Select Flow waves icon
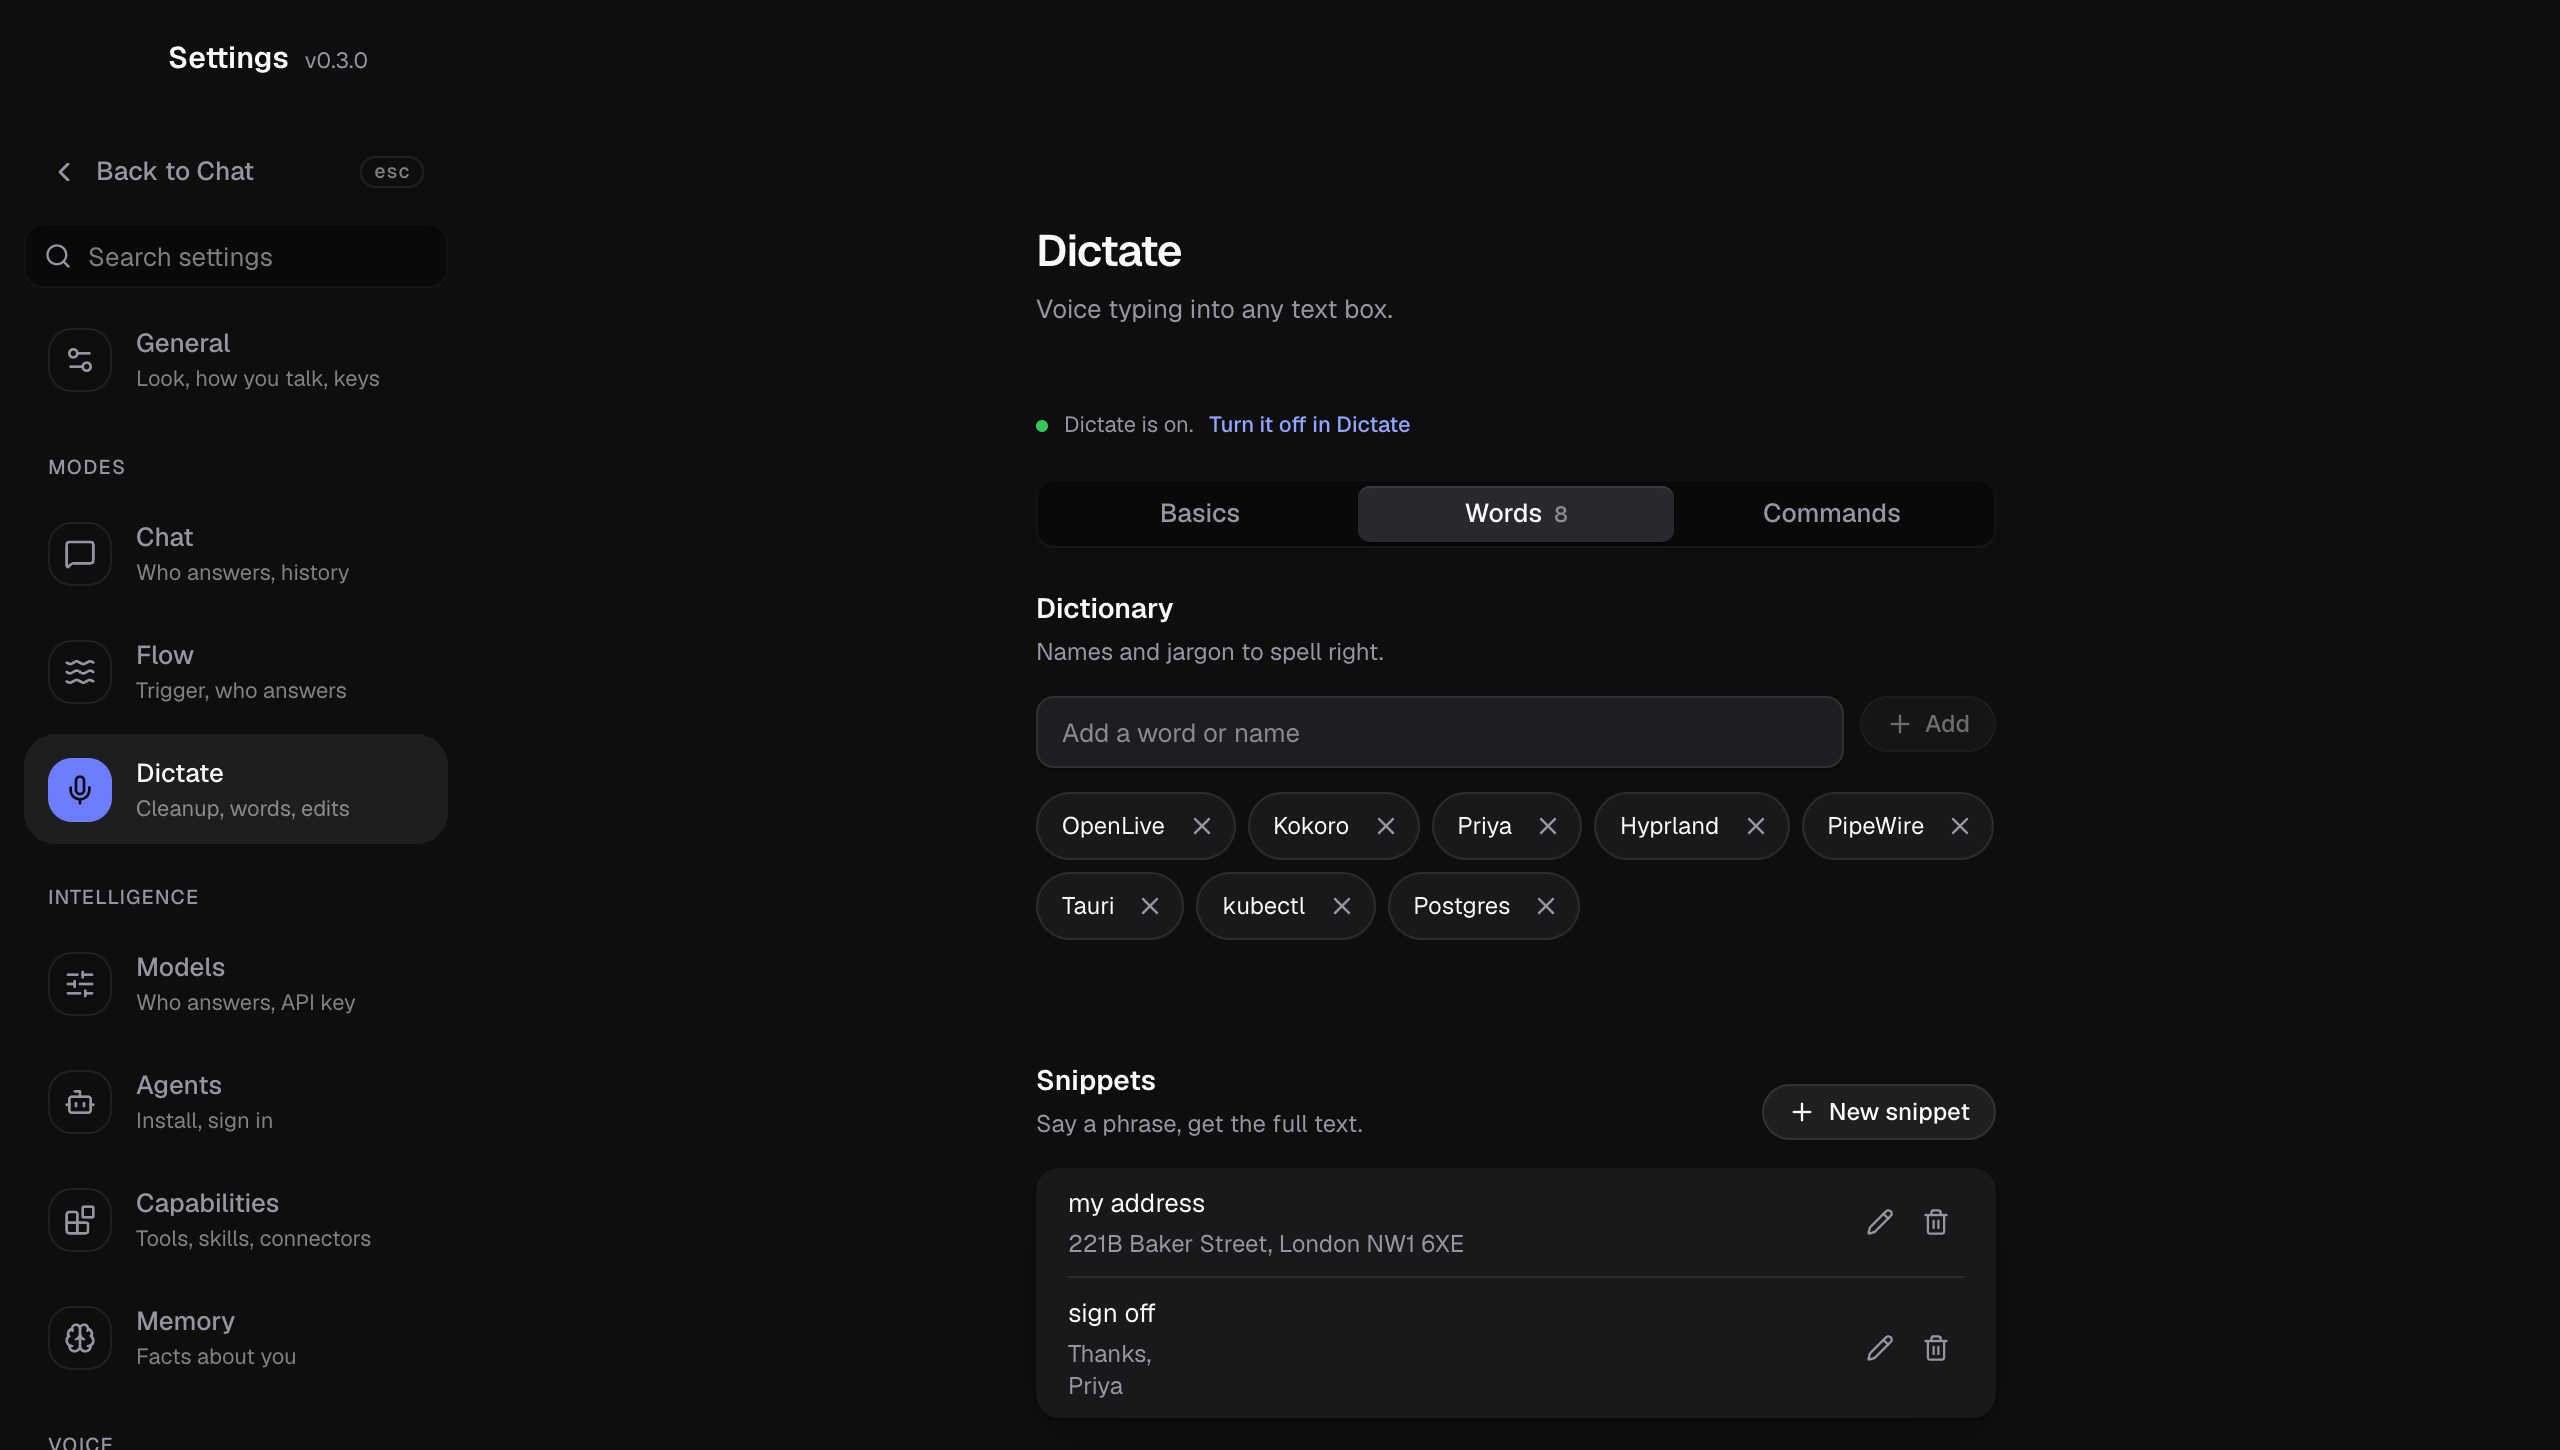This screenshot has height=1450, width=2560. click(80, 672)
